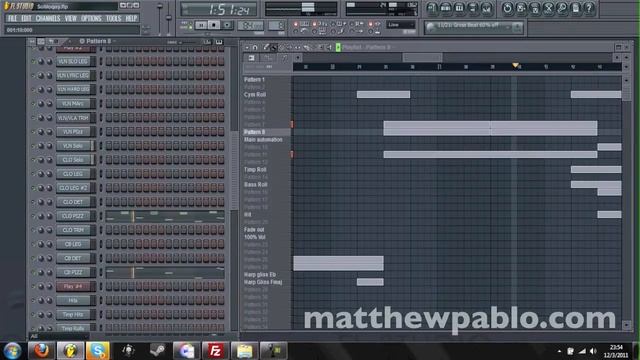Stop playback with the stop button

click(x=213, y=25)
